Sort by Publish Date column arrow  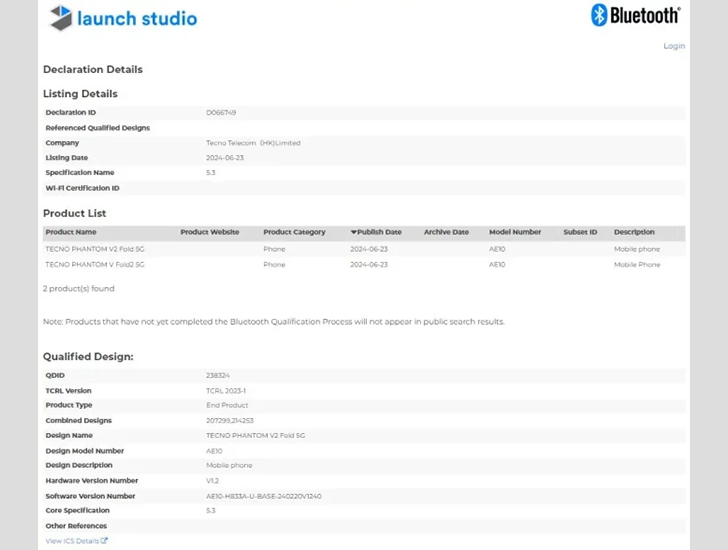pos(353,232)
